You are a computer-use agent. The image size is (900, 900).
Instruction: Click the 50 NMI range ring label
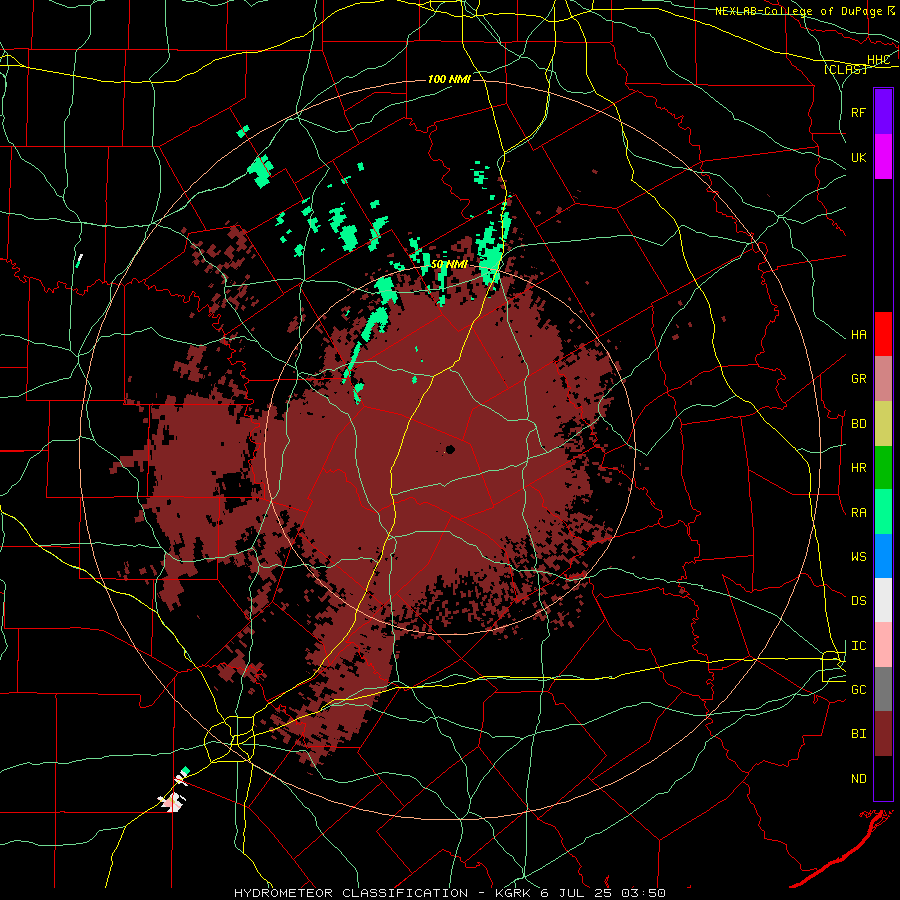click(x=449, y=264)
